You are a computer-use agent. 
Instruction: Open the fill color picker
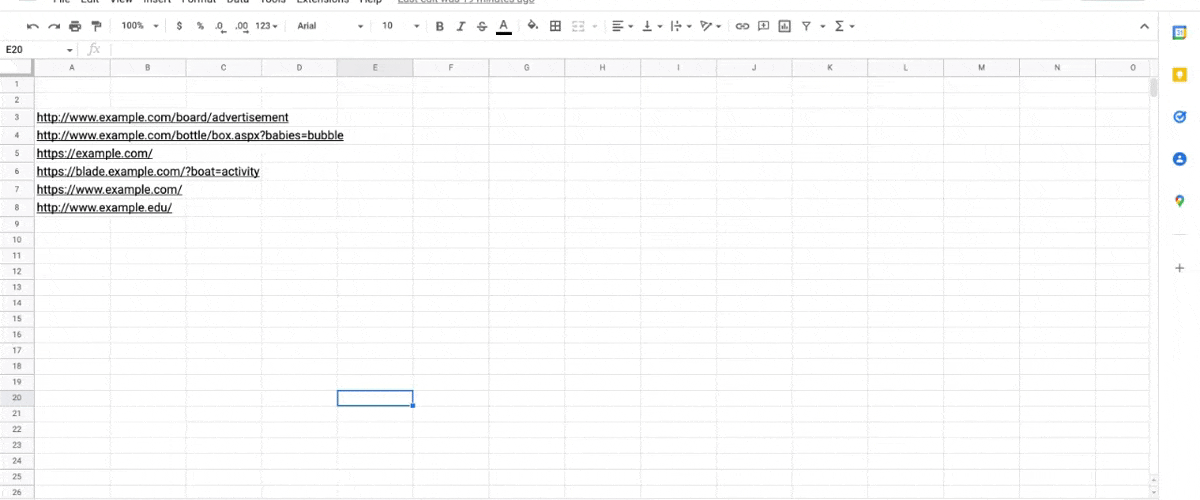point(532,26)
